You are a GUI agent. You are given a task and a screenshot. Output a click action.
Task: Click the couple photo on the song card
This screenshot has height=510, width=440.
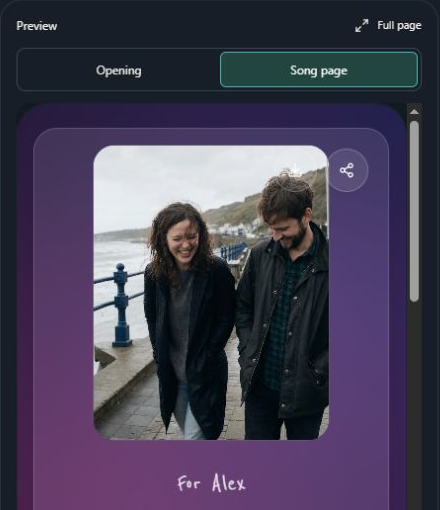[x=211, y=293]
